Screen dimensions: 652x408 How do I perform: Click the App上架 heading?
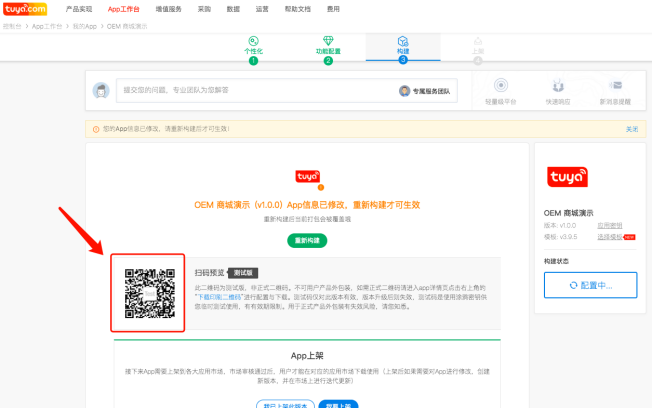pos(307,356)
